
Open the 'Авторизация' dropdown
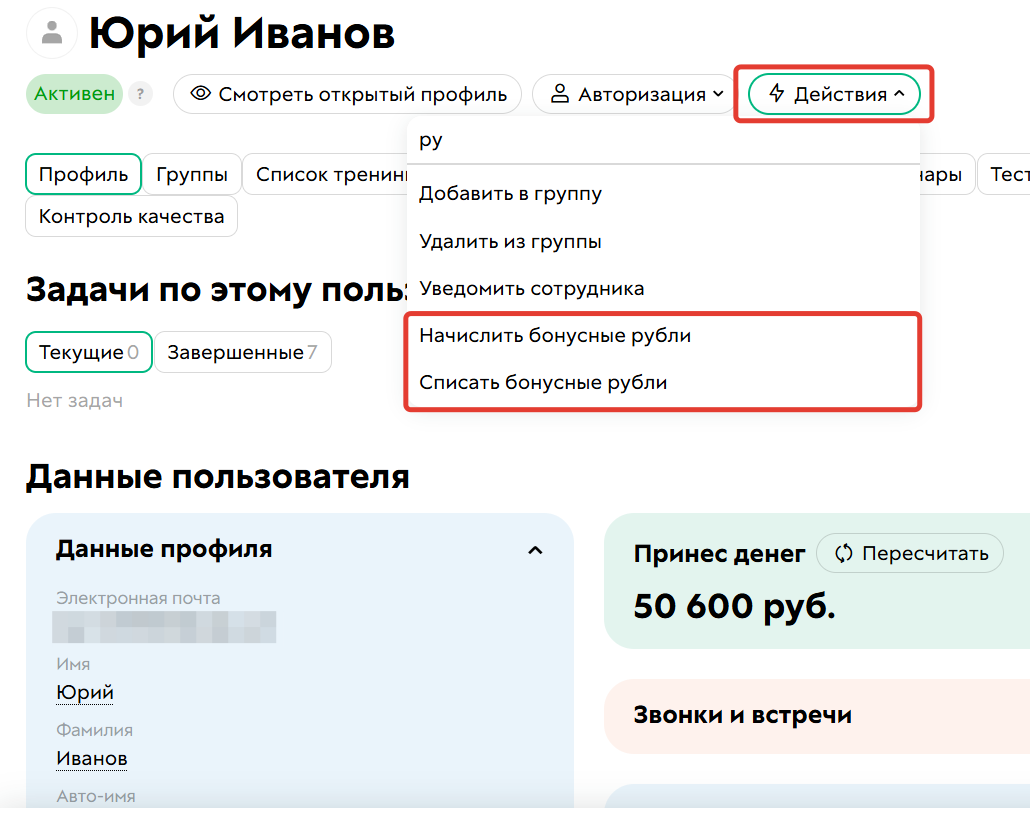(x=633, y=93)
